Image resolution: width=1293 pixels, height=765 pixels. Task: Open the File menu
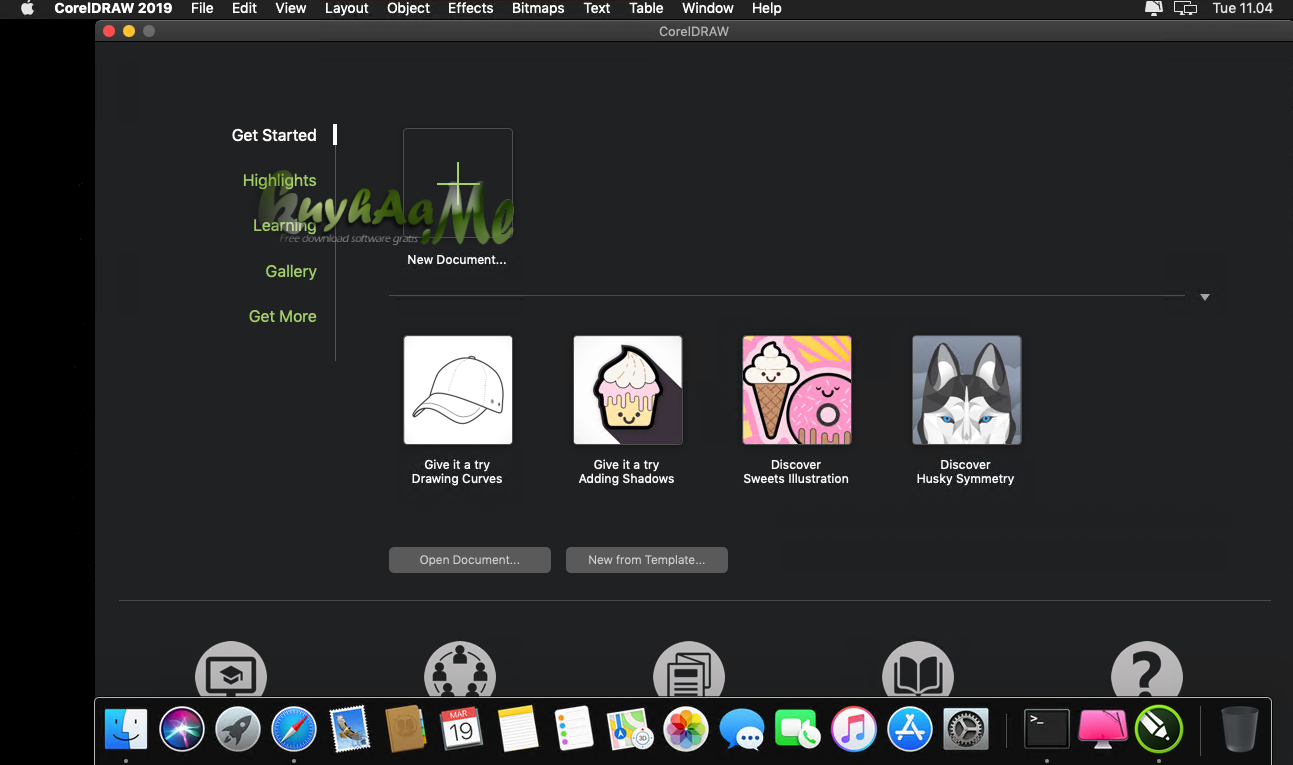pyautogui.click(x=202, y=8)
